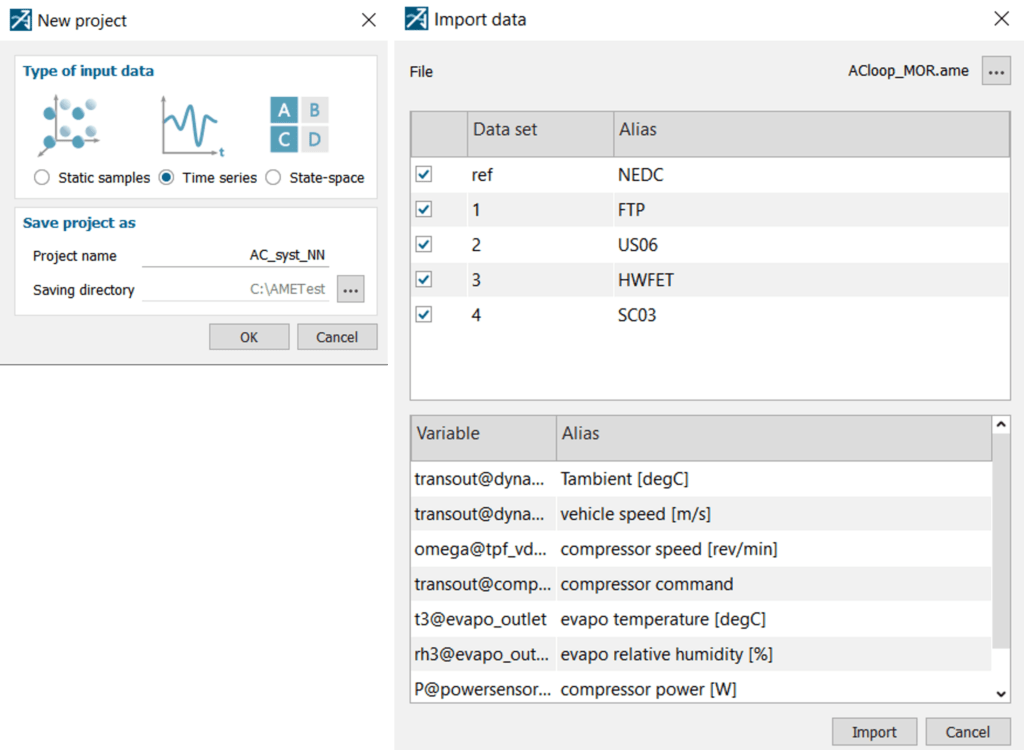Close the New project dialog
Screen dimensions: 1024x750
pos(369,20)
